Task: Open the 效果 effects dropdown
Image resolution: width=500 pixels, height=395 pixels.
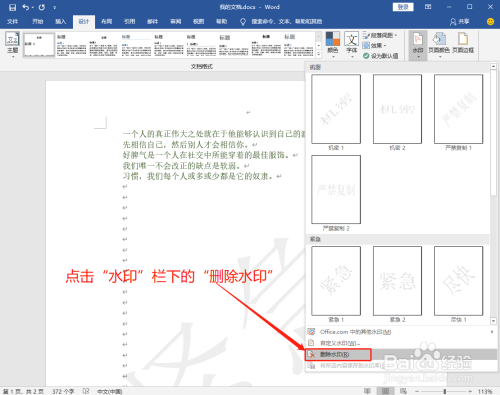Action: (x=374, y=45)
